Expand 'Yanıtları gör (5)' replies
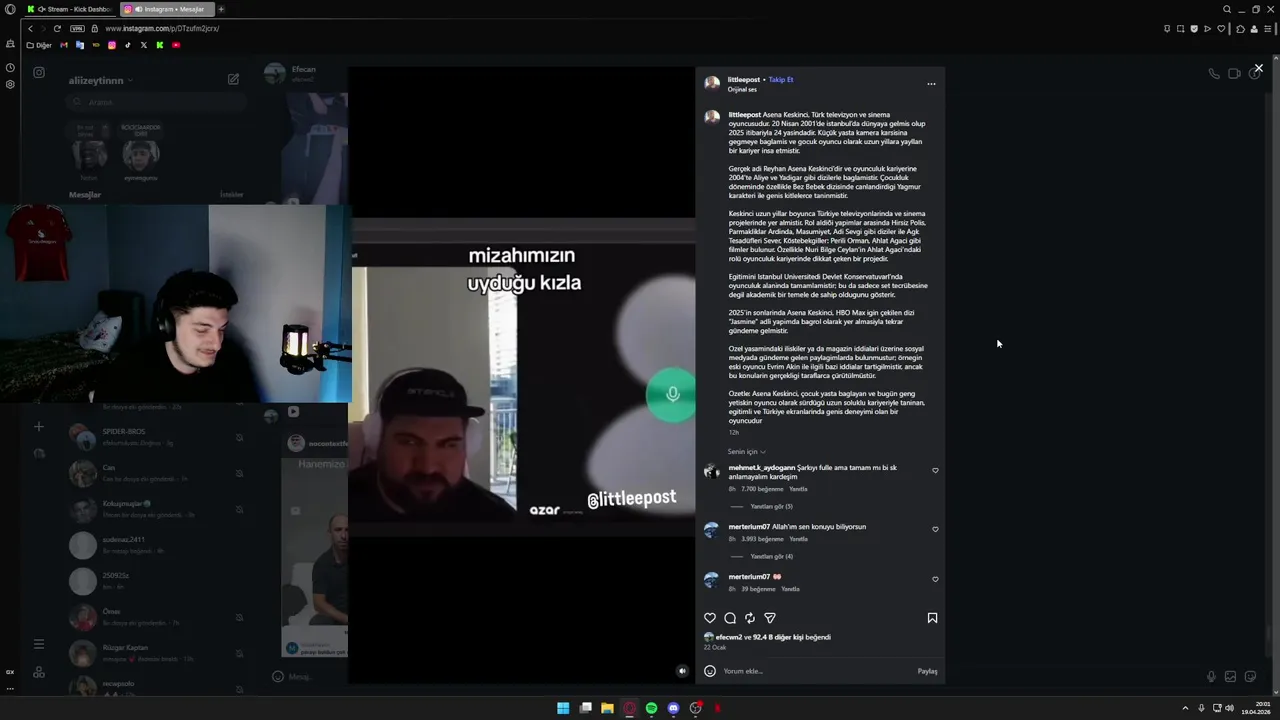 771,507
